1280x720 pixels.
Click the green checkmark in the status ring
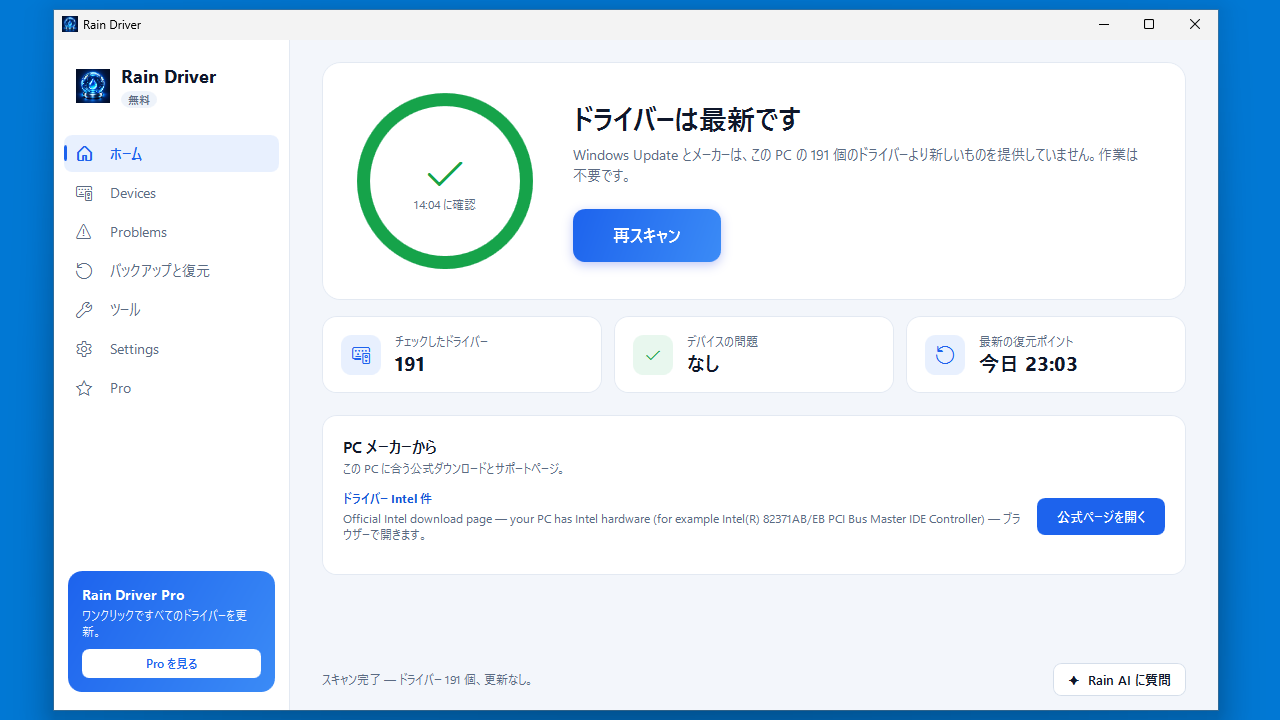445,174
